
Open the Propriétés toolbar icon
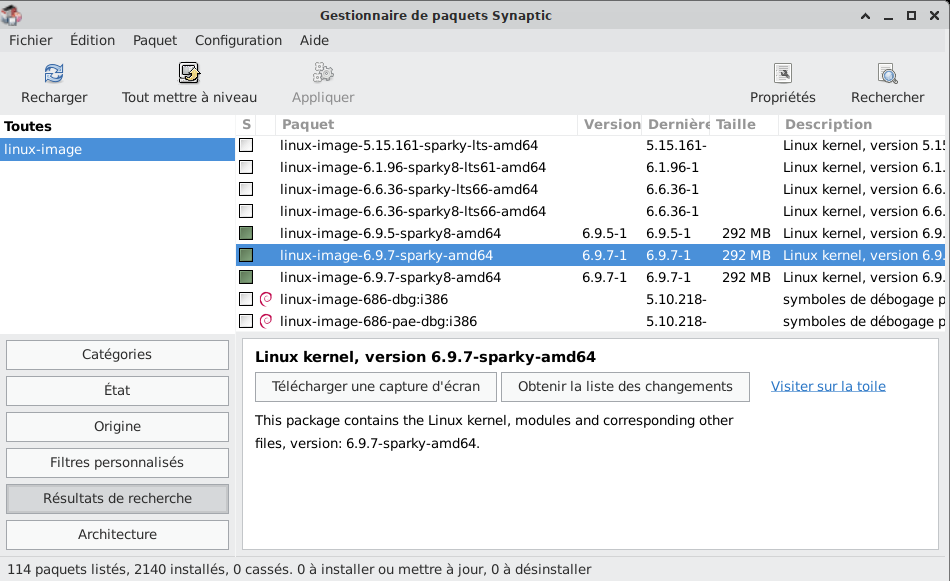pos(783,73)
